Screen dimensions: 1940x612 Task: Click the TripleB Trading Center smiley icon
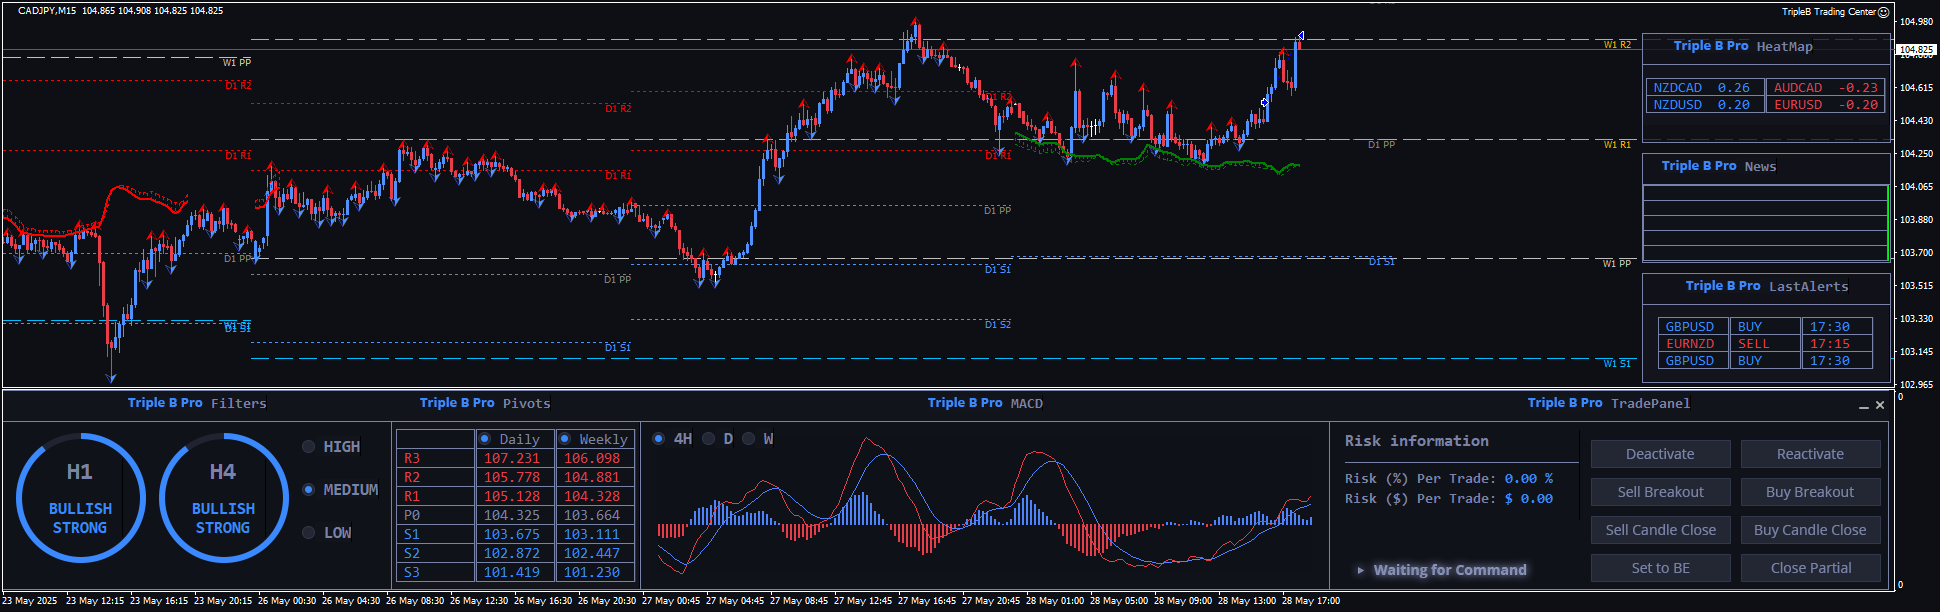click(x=1884, y=12)
